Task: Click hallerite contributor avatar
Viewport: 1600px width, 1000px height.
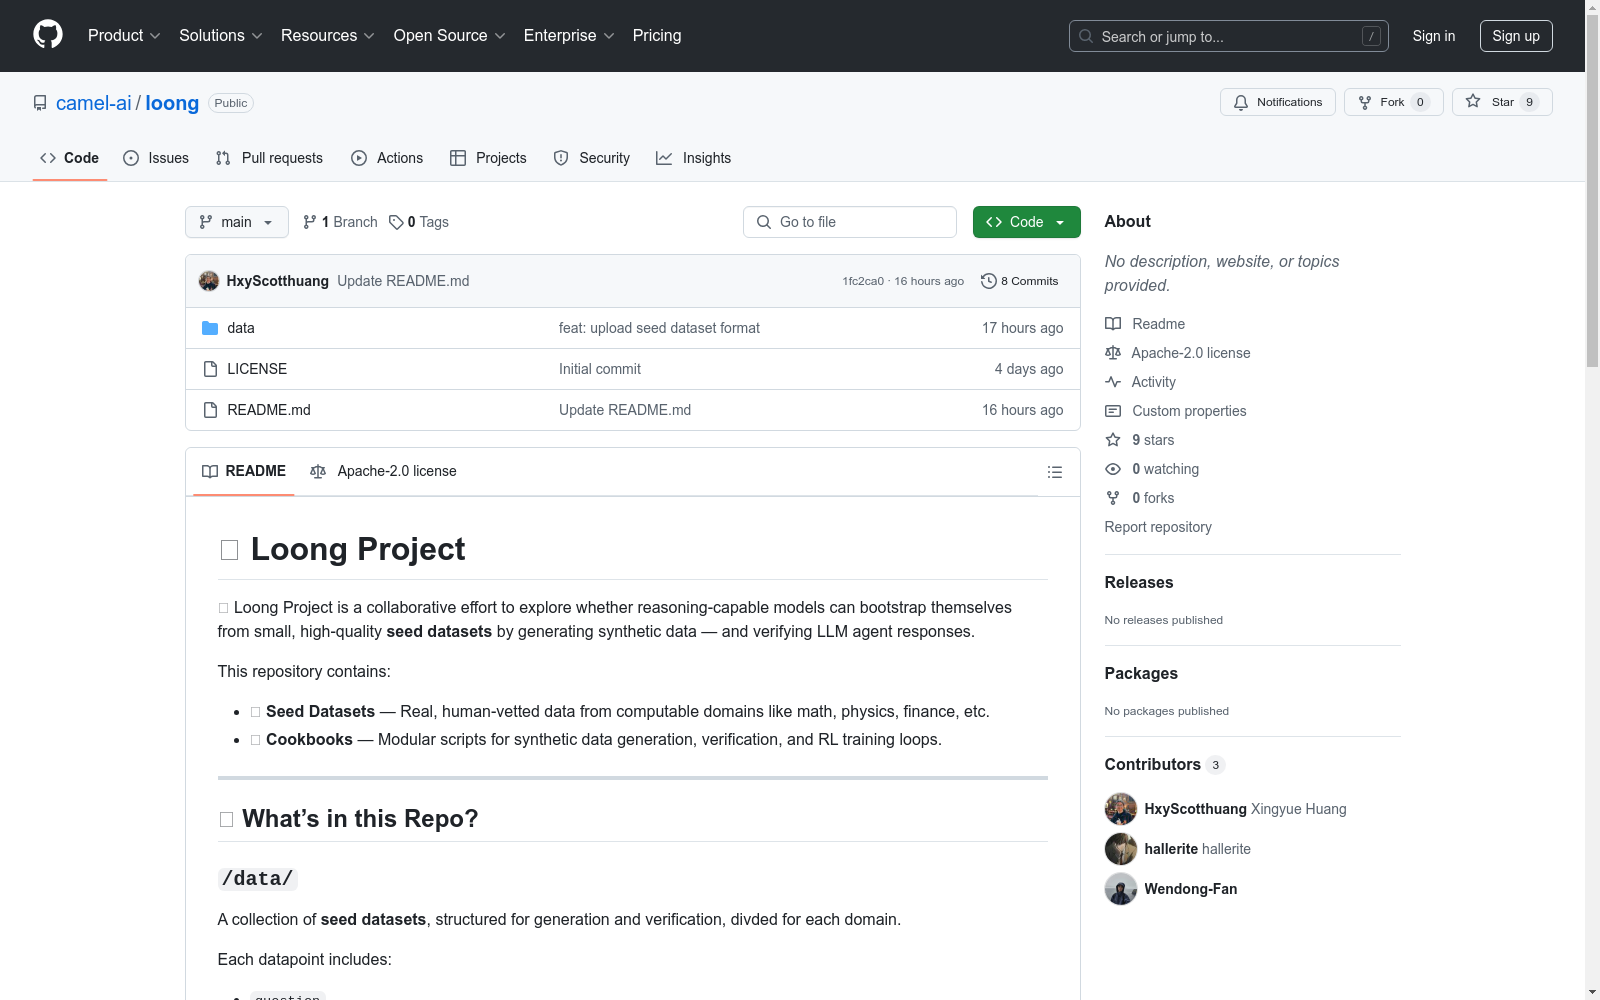Action: click(1121, 849)
